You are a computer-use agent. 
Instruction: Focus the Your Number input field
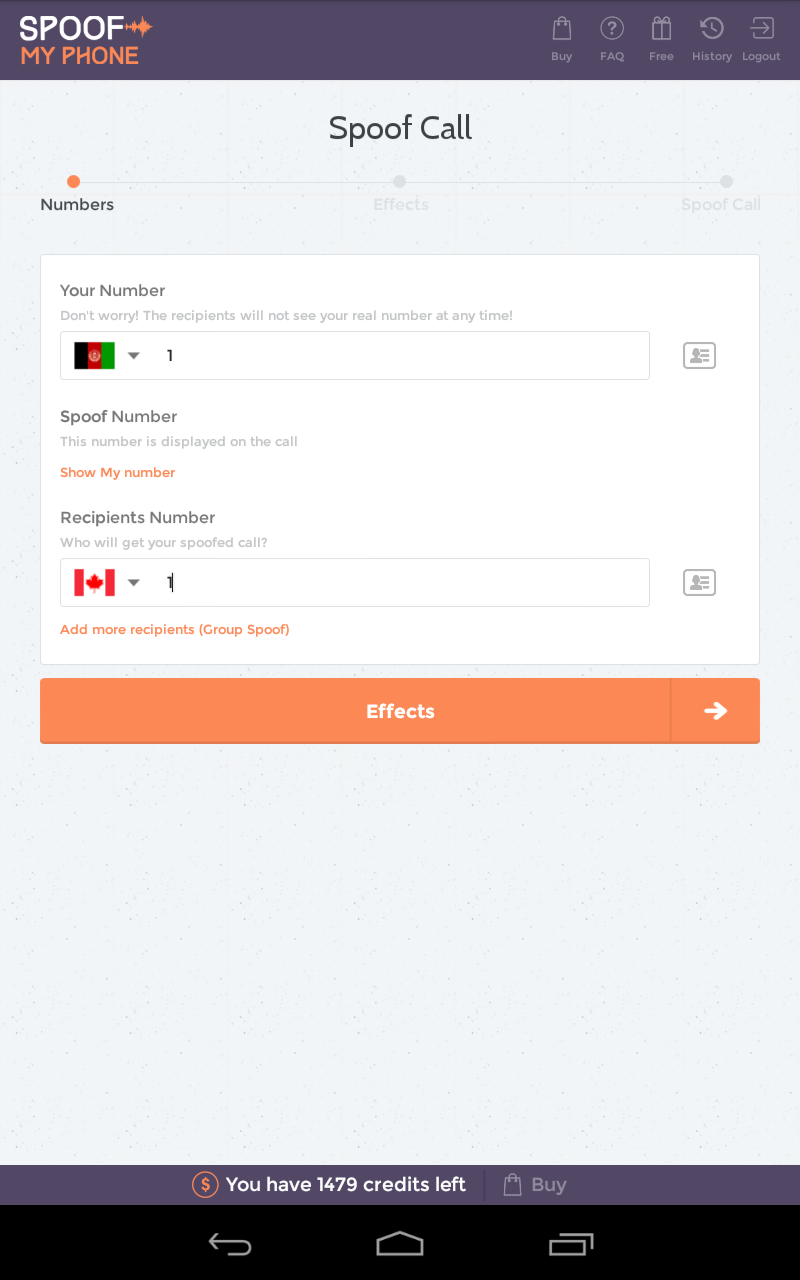[x=355, y=356]
